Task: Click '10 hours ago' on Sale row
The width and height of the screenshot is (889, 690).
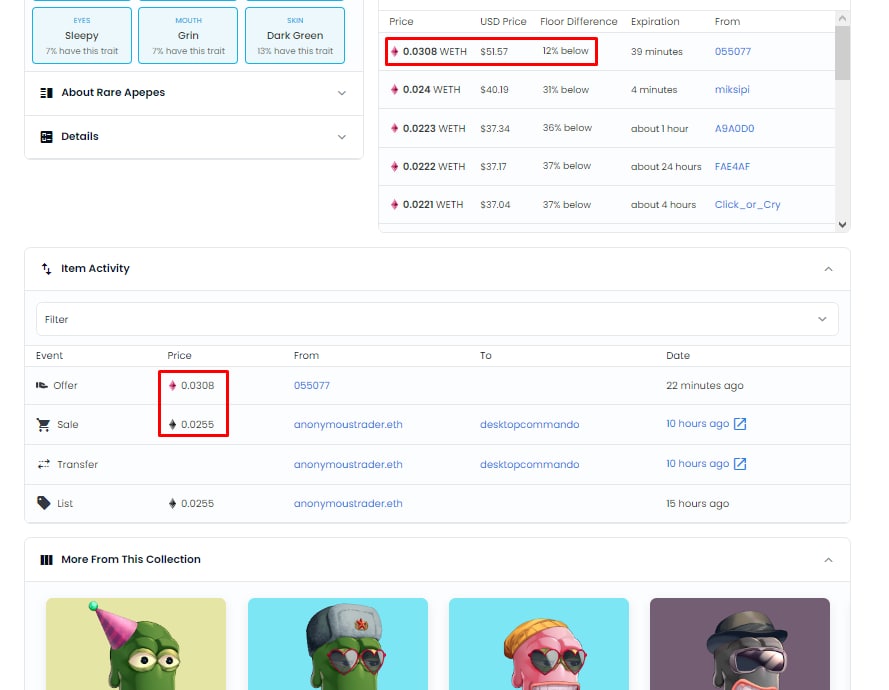Action: point(697,424)
